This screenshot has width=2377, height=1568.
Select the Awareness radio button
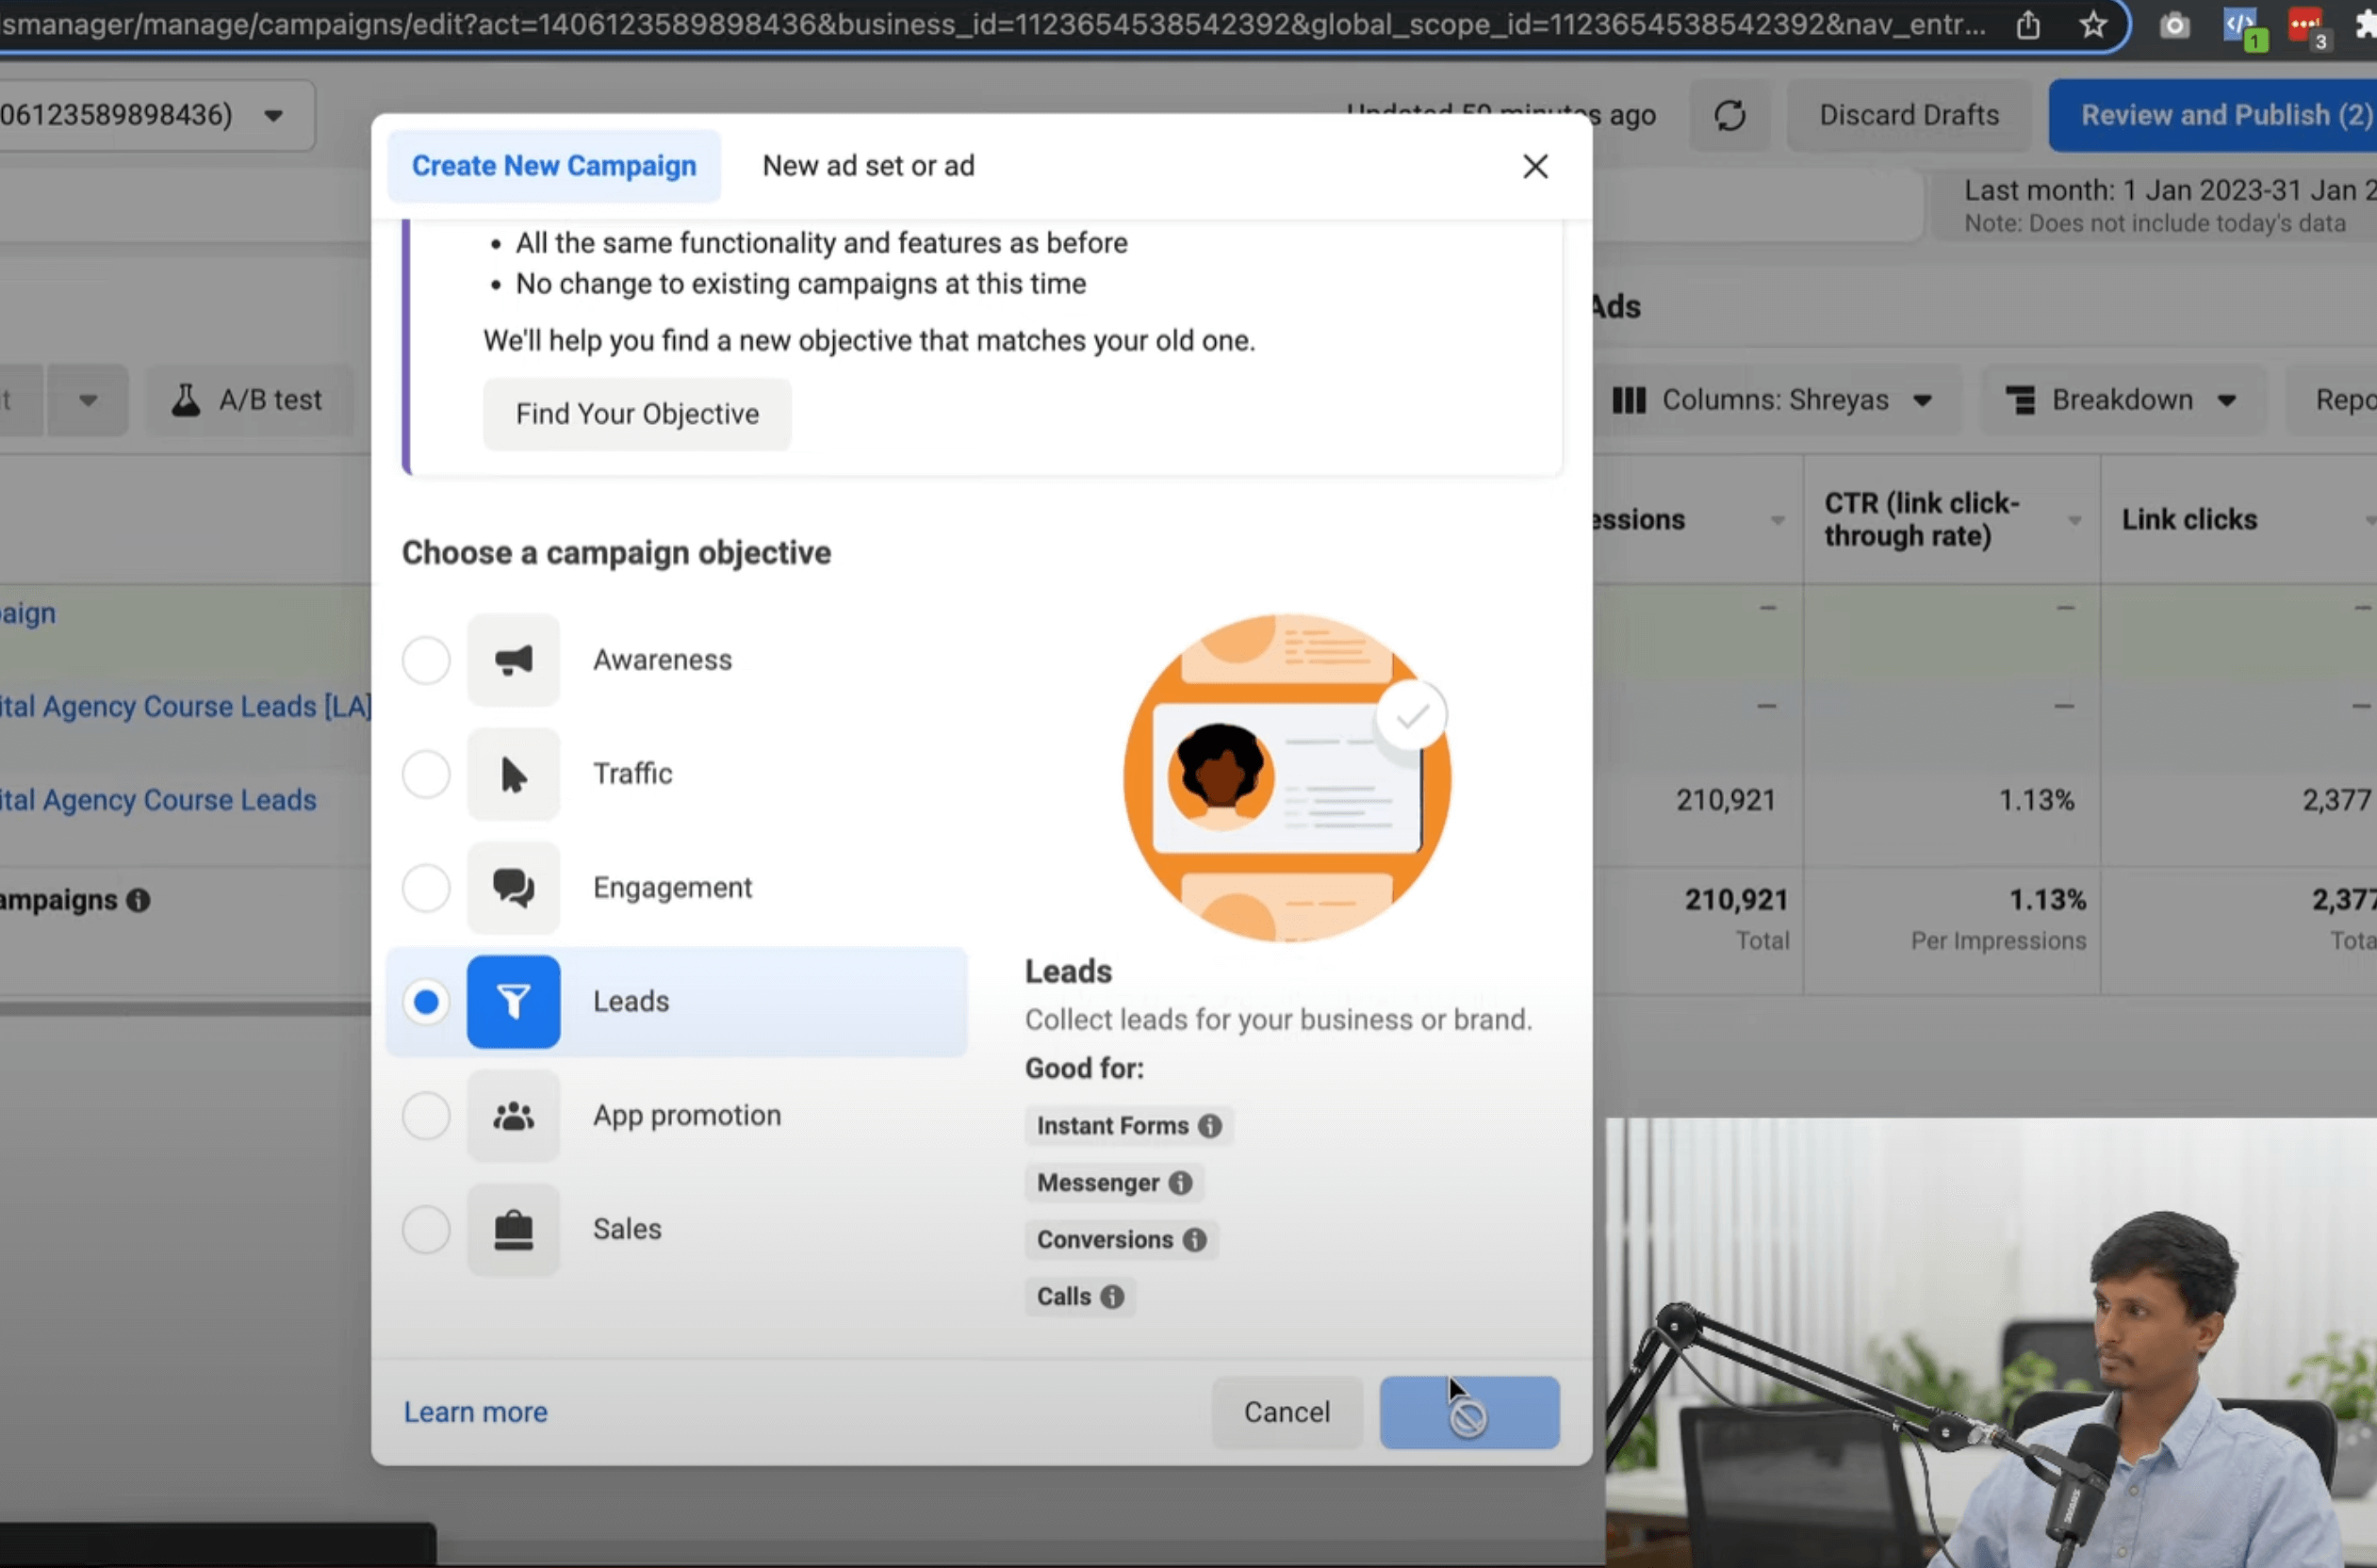point(426,660)
